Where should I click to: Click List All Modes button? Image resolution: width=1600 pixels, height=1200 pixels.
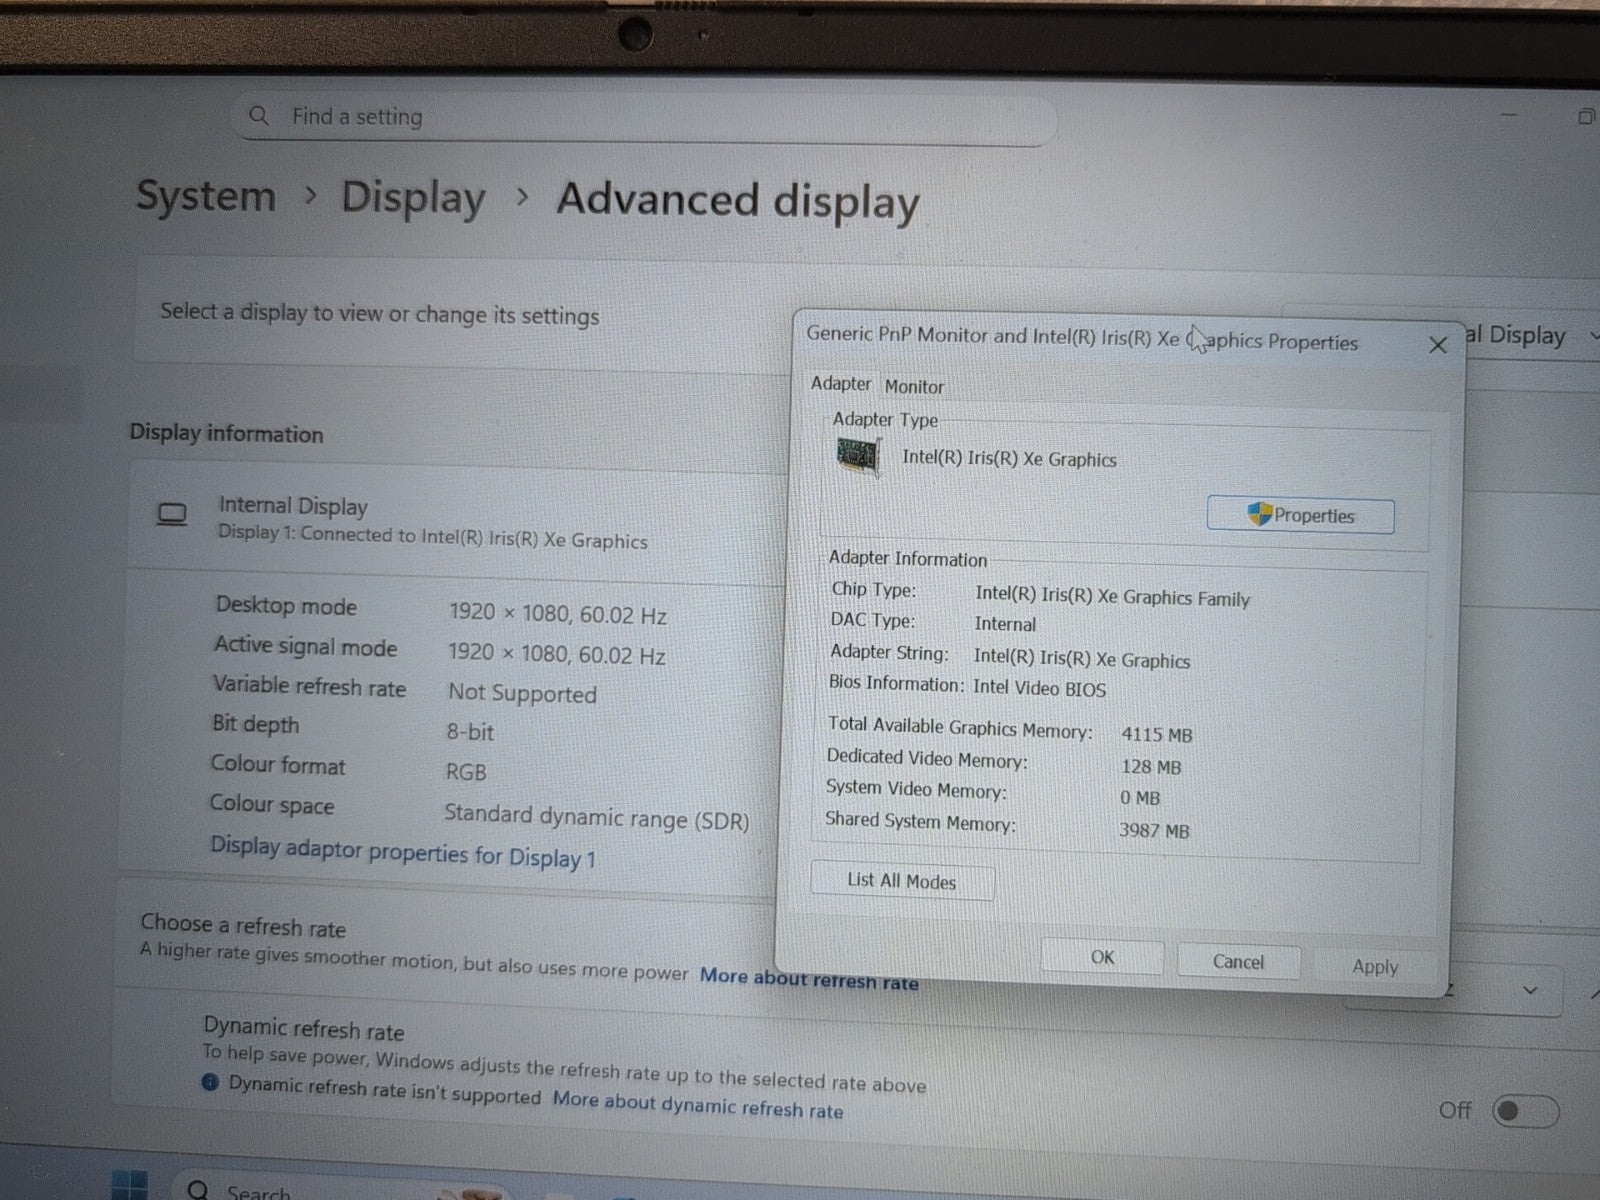click(902, 881)
